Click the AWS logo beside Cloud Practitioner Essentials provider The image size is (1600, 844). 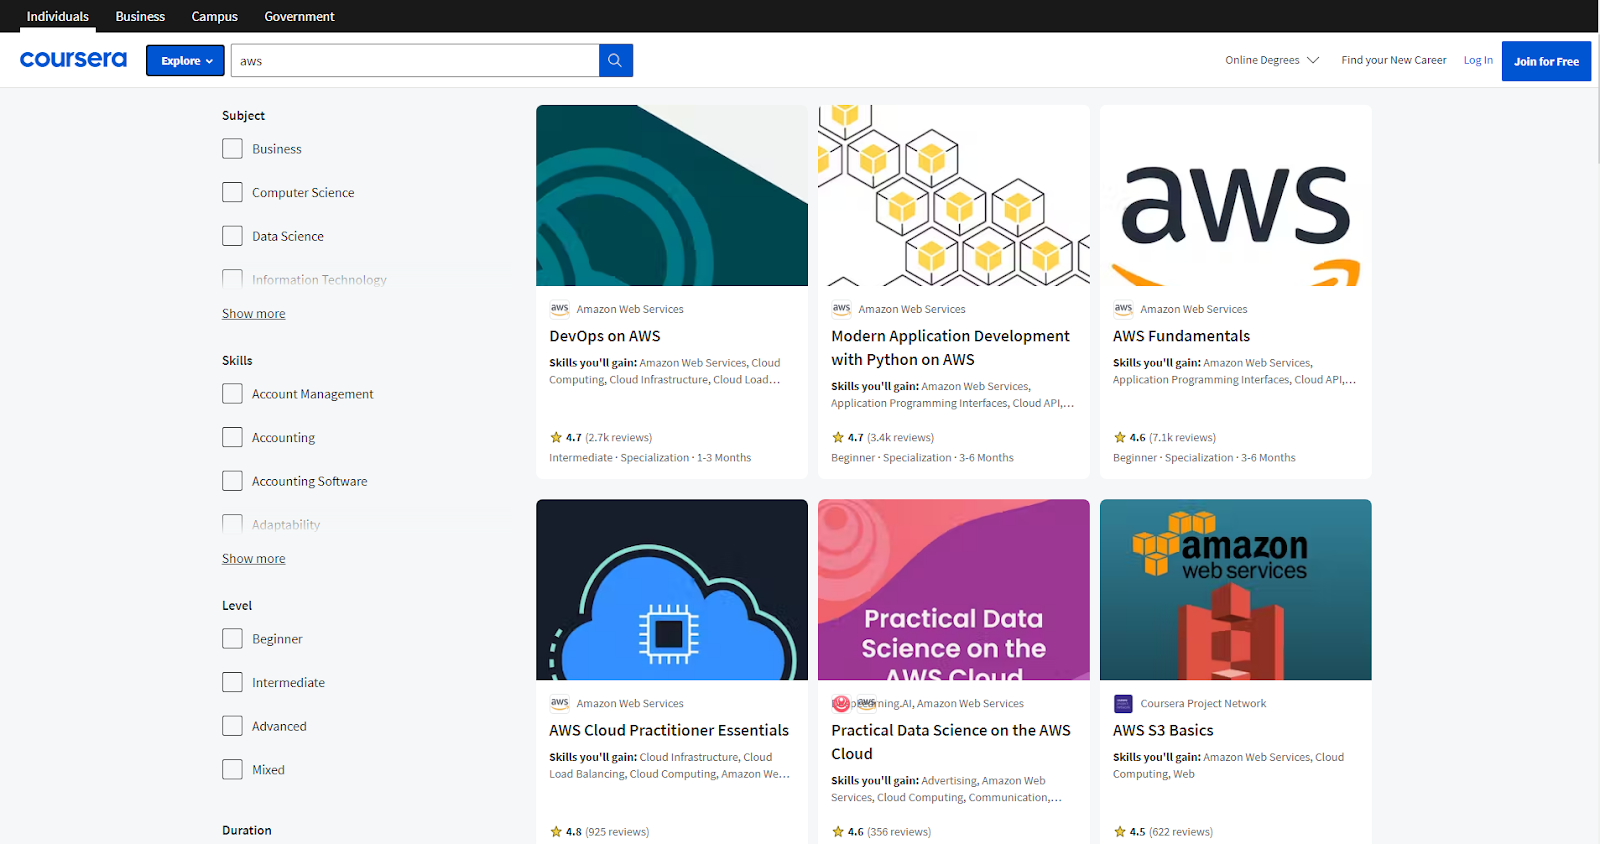tap(560, 703)
